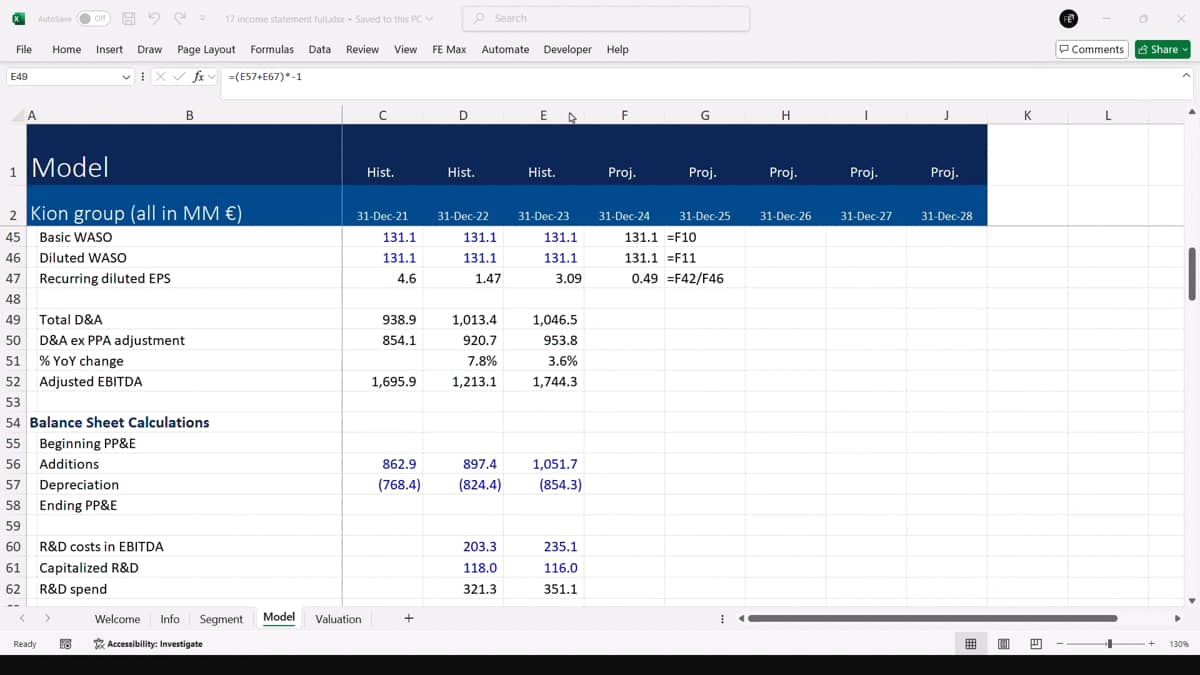Open the View ribbon tab
Image resolution: width=1200 pixels, height=675 pixels.
tap(405, 49)
